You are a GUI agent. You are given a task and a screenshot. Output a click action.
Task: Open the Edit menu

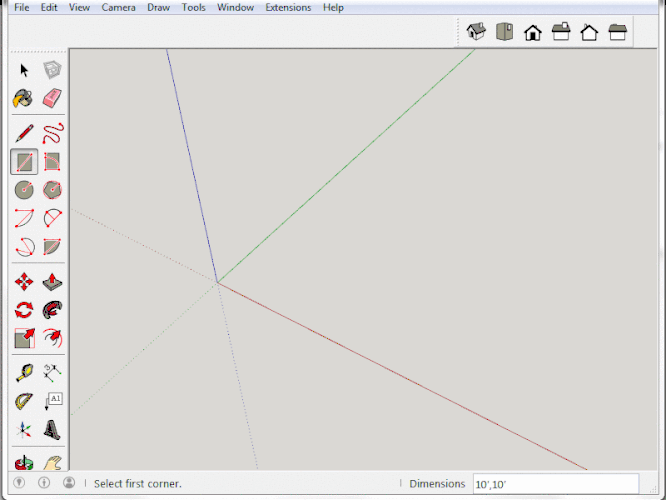(x=49, y=7)
